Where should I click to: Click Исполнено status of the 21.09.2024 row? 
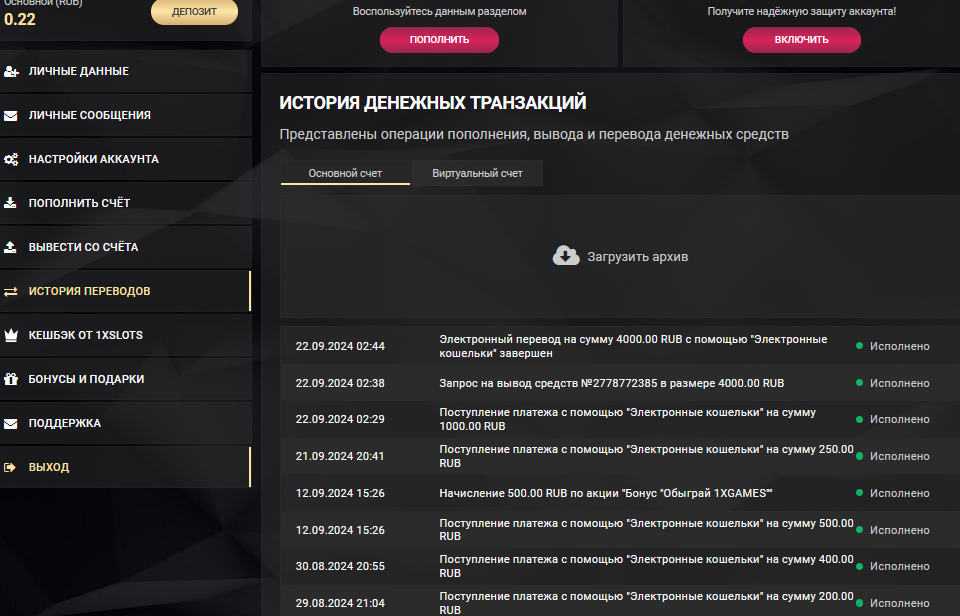(899, 457)
